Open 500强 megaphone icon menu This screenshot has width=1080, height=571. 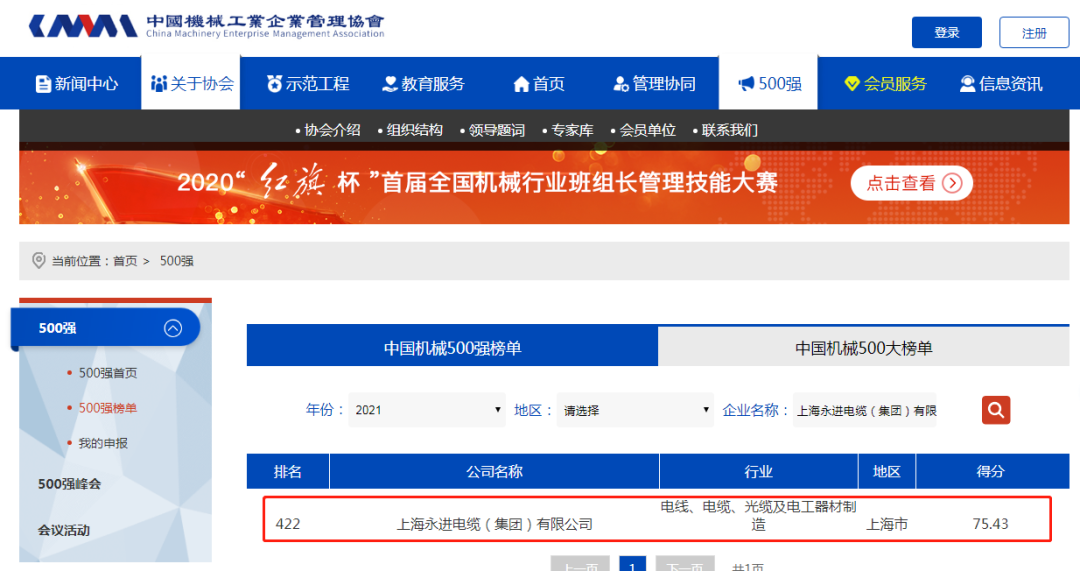coord(769,84)
